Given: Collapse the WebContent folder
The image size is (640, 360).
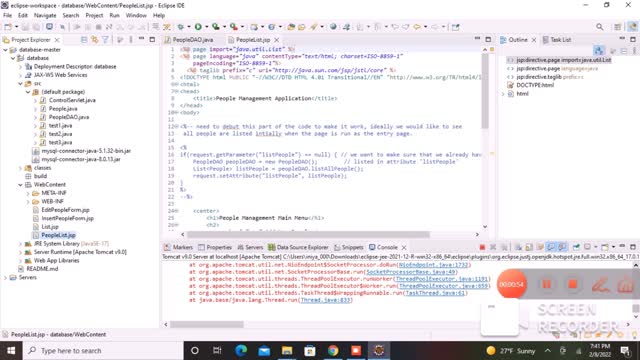Looking at the screenshot, I should [20, 185].
